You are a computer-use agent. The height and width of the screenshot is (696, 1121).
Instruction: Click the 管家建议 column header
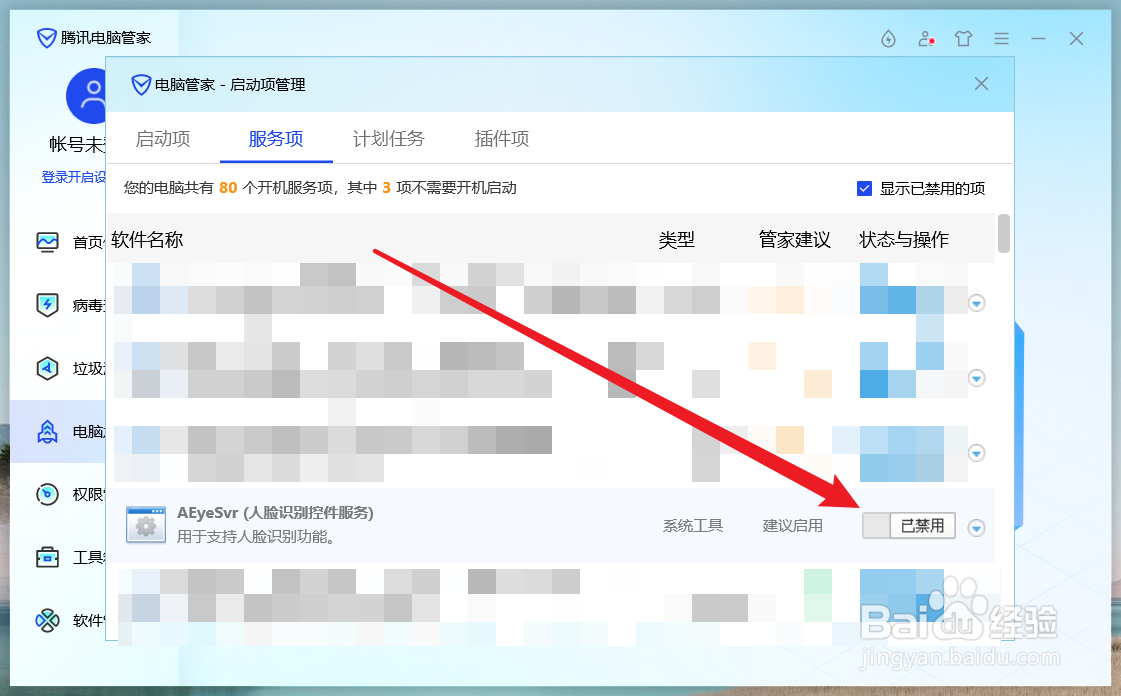pos(794,240)
